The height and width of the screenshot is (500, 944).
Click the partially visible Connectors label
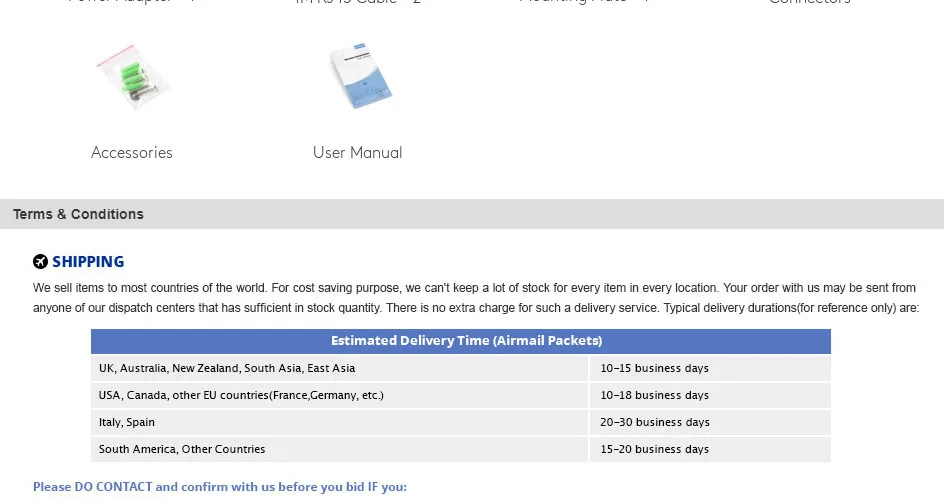coord(809,2)
